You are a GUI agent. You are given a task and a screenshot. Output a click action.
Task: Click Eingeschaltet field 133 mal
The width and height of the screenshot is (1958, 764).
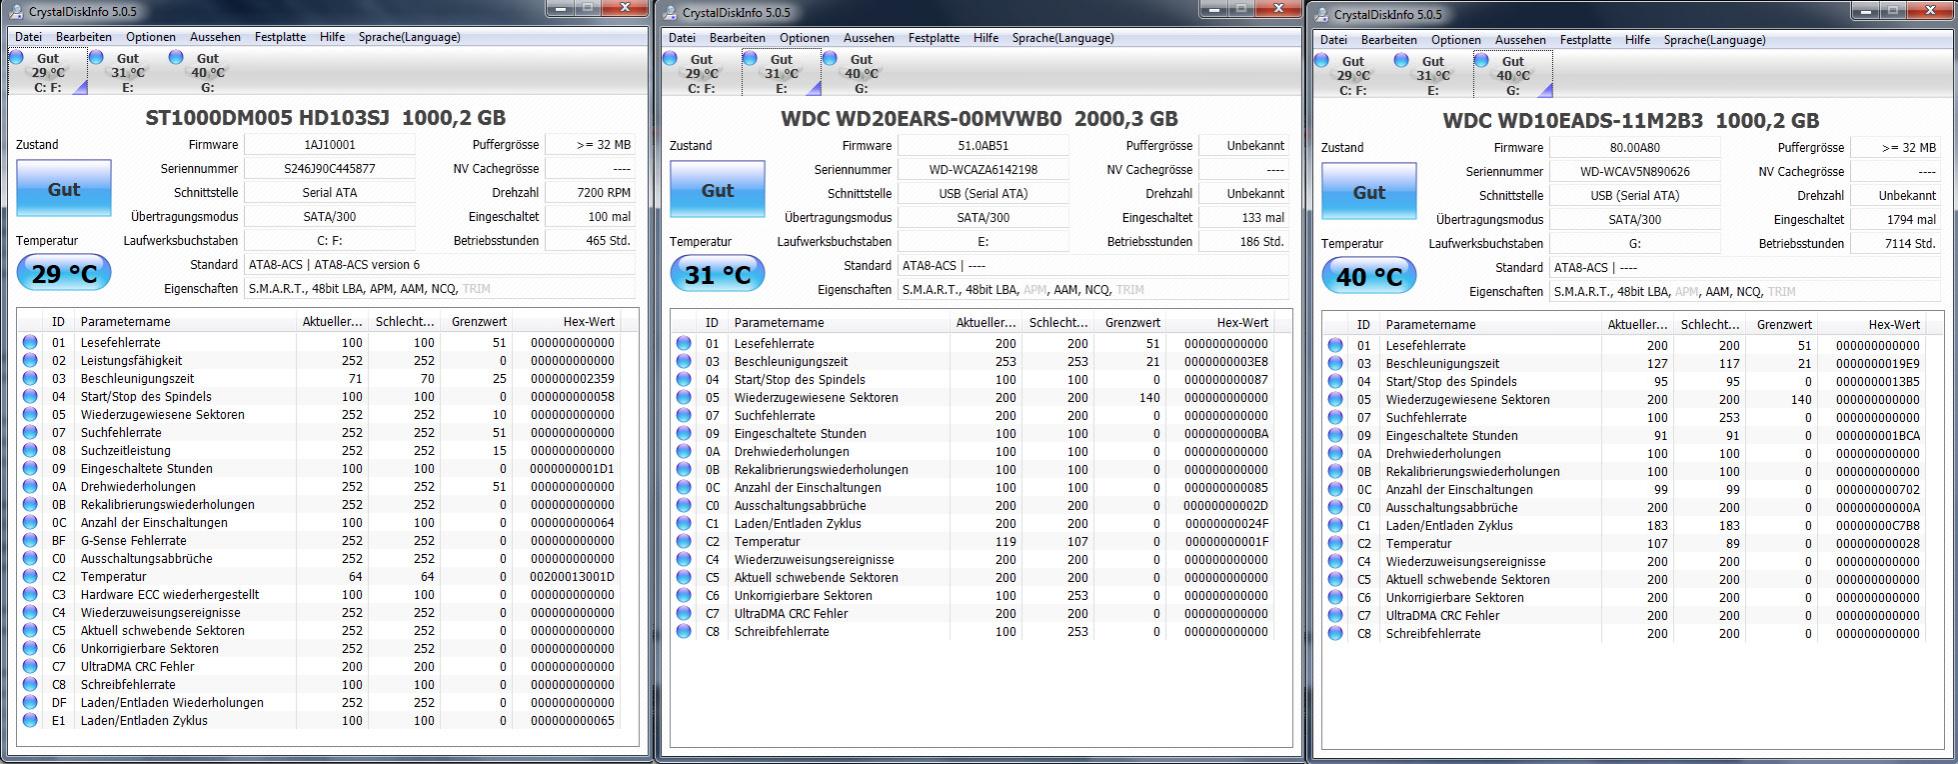1245,217
